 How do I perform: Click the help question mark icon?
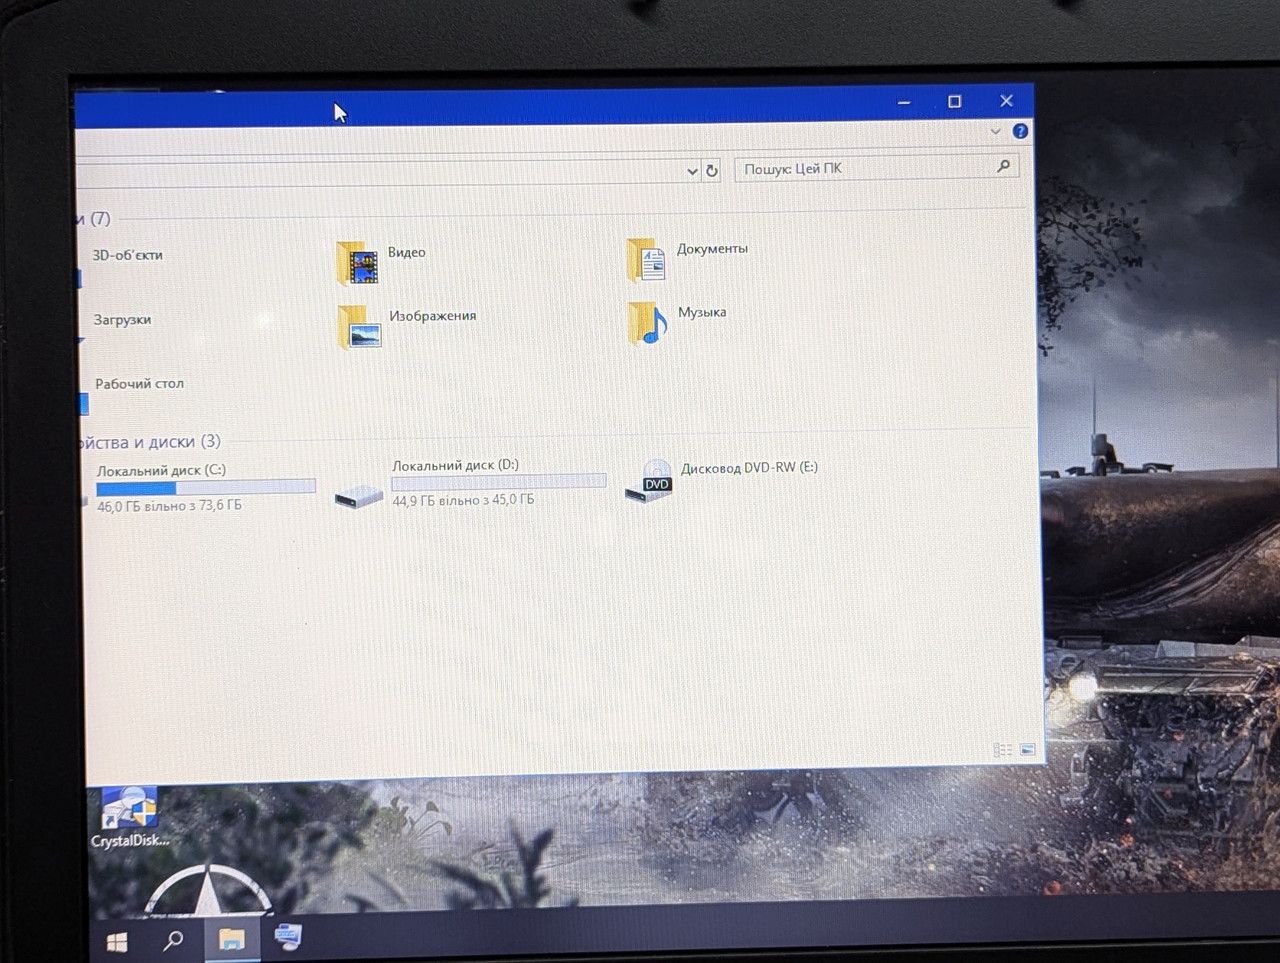coord(1020,131)
